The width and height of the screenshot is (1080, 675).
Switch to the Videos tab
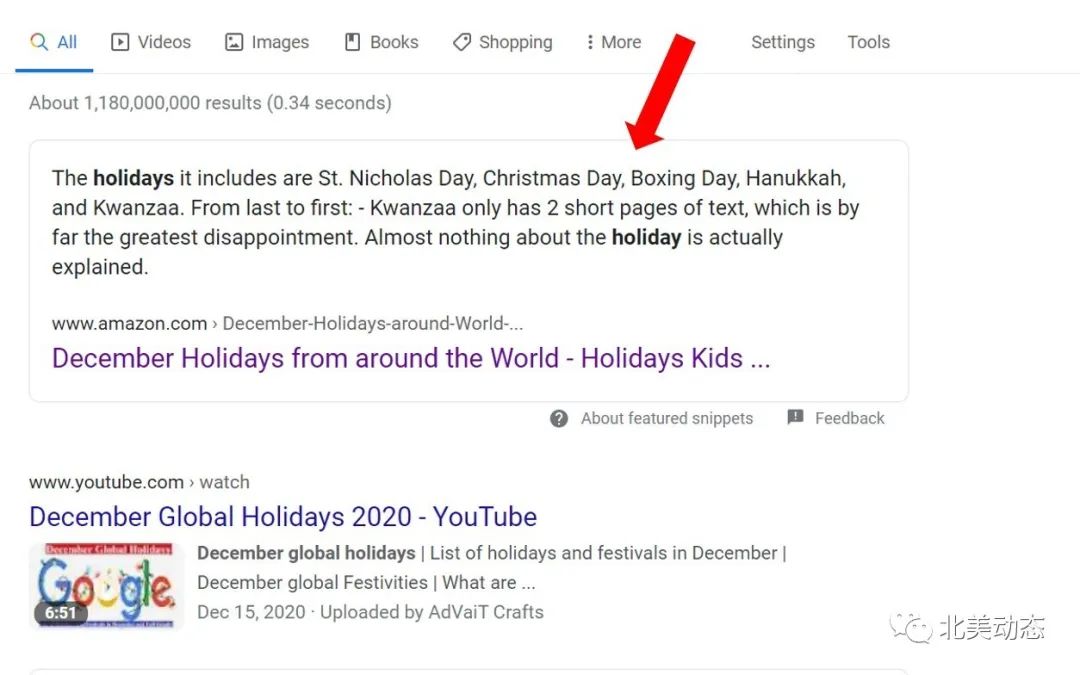(x=151, y=42)
